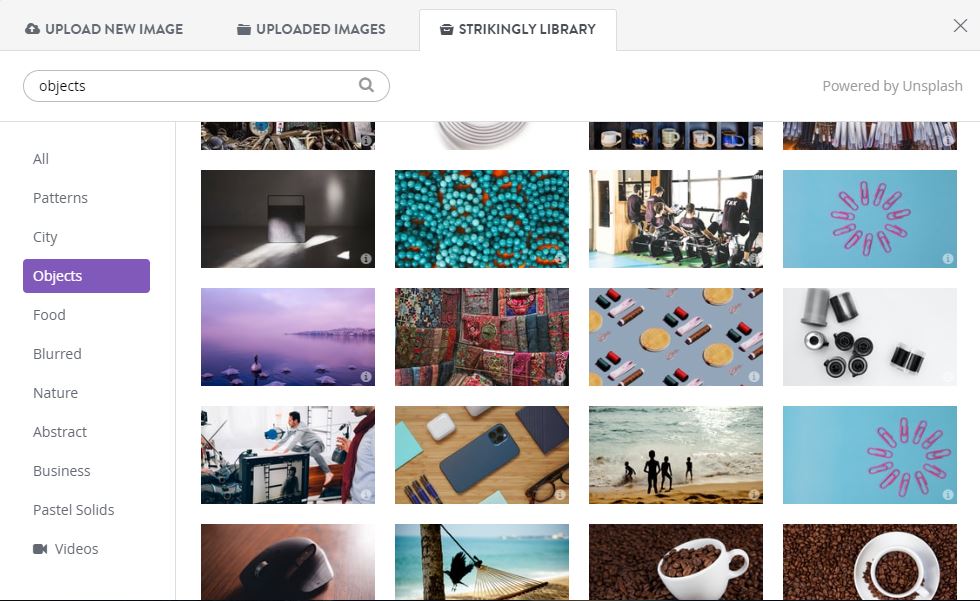Viewport: 980px width, 601px height.
Task: Click info icon on beach silhouettes photo
Action: coord(754,495)
